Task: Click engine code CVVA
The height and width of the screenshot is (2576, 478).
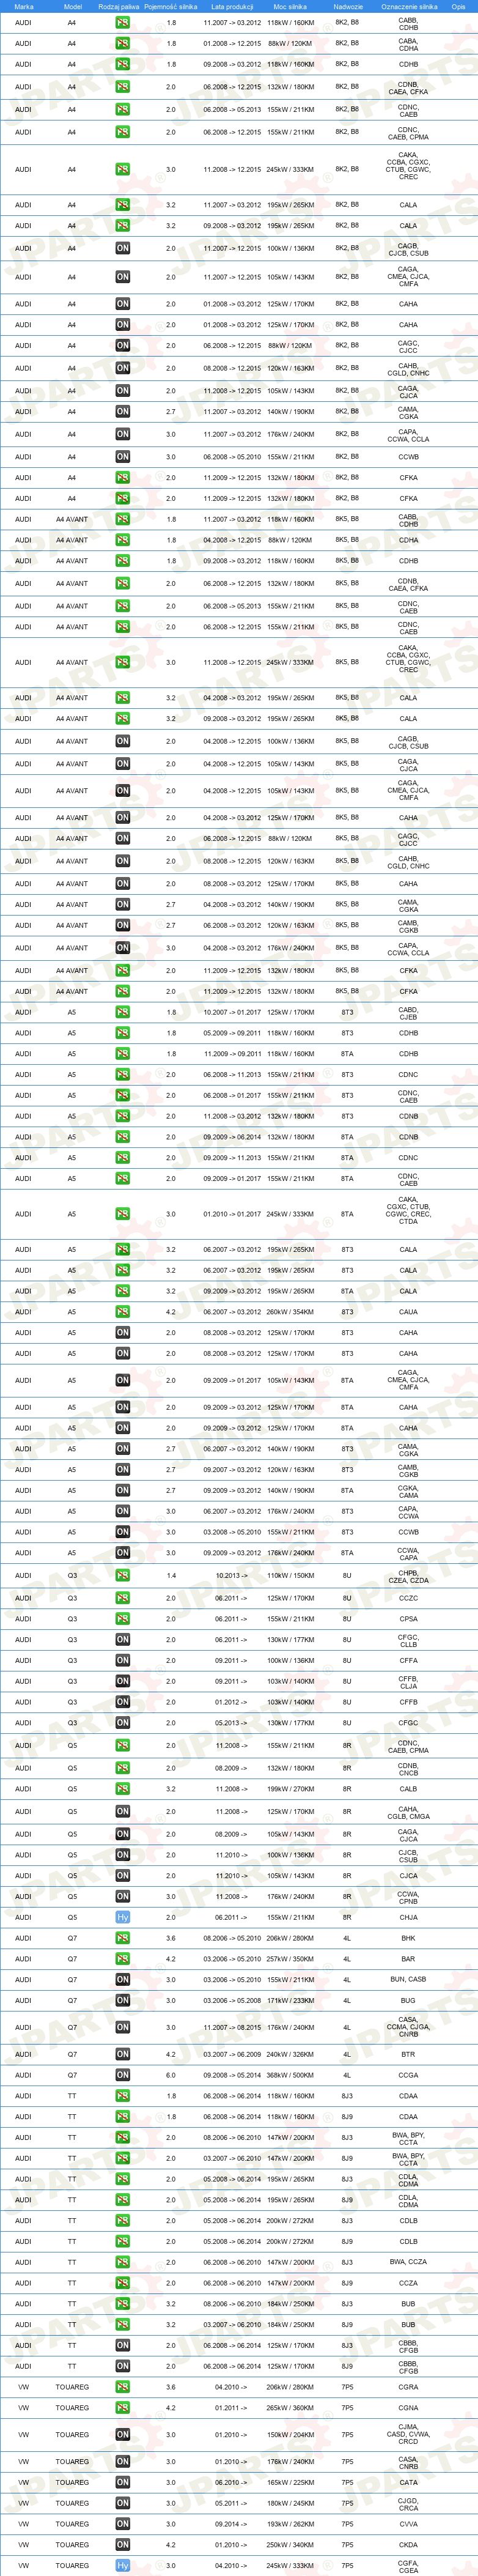Action: pos(408,2524)
